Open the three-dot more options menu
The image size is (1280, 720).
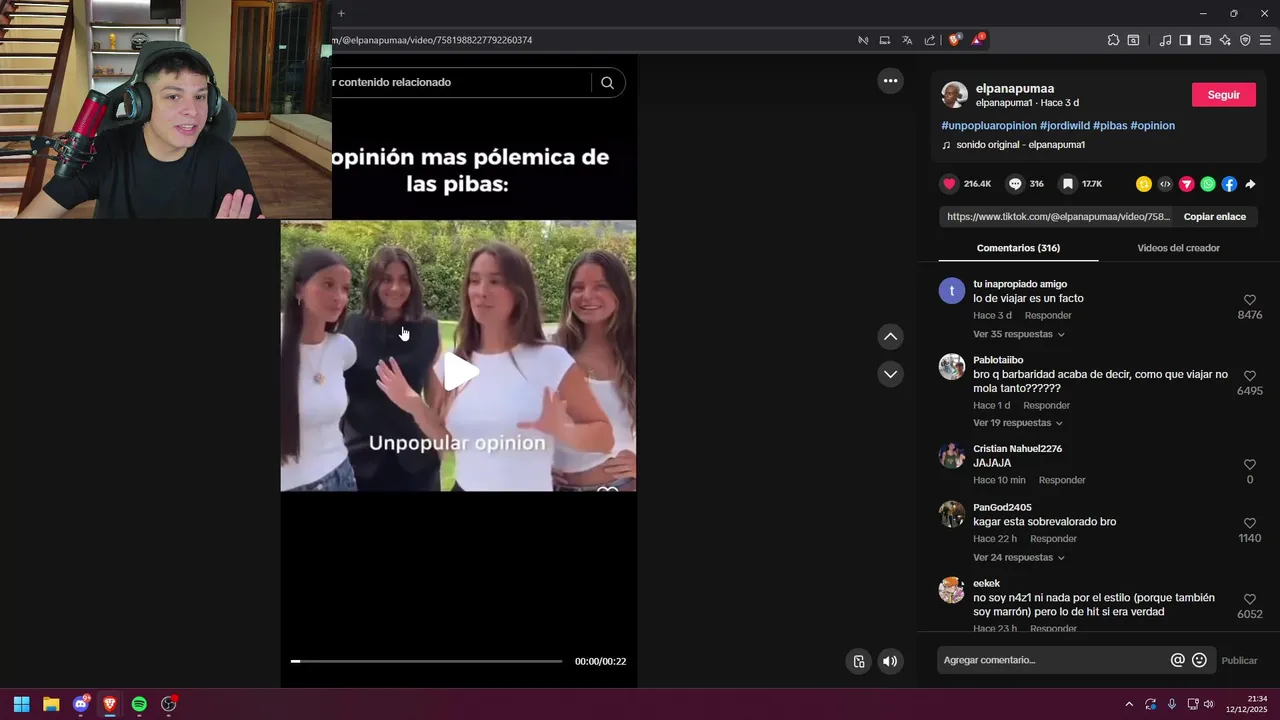pos(890,81)
